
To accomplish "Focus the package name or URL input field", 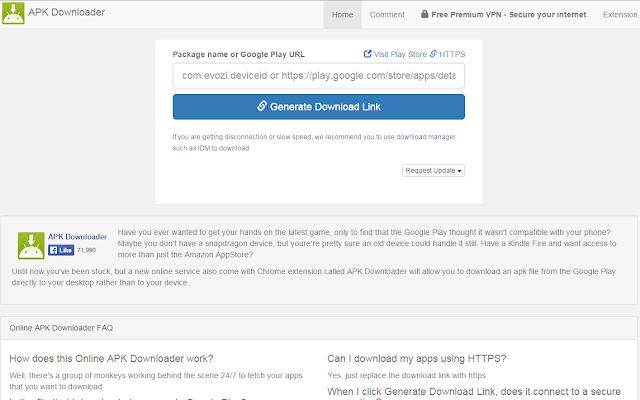I will tap(318, 76).
